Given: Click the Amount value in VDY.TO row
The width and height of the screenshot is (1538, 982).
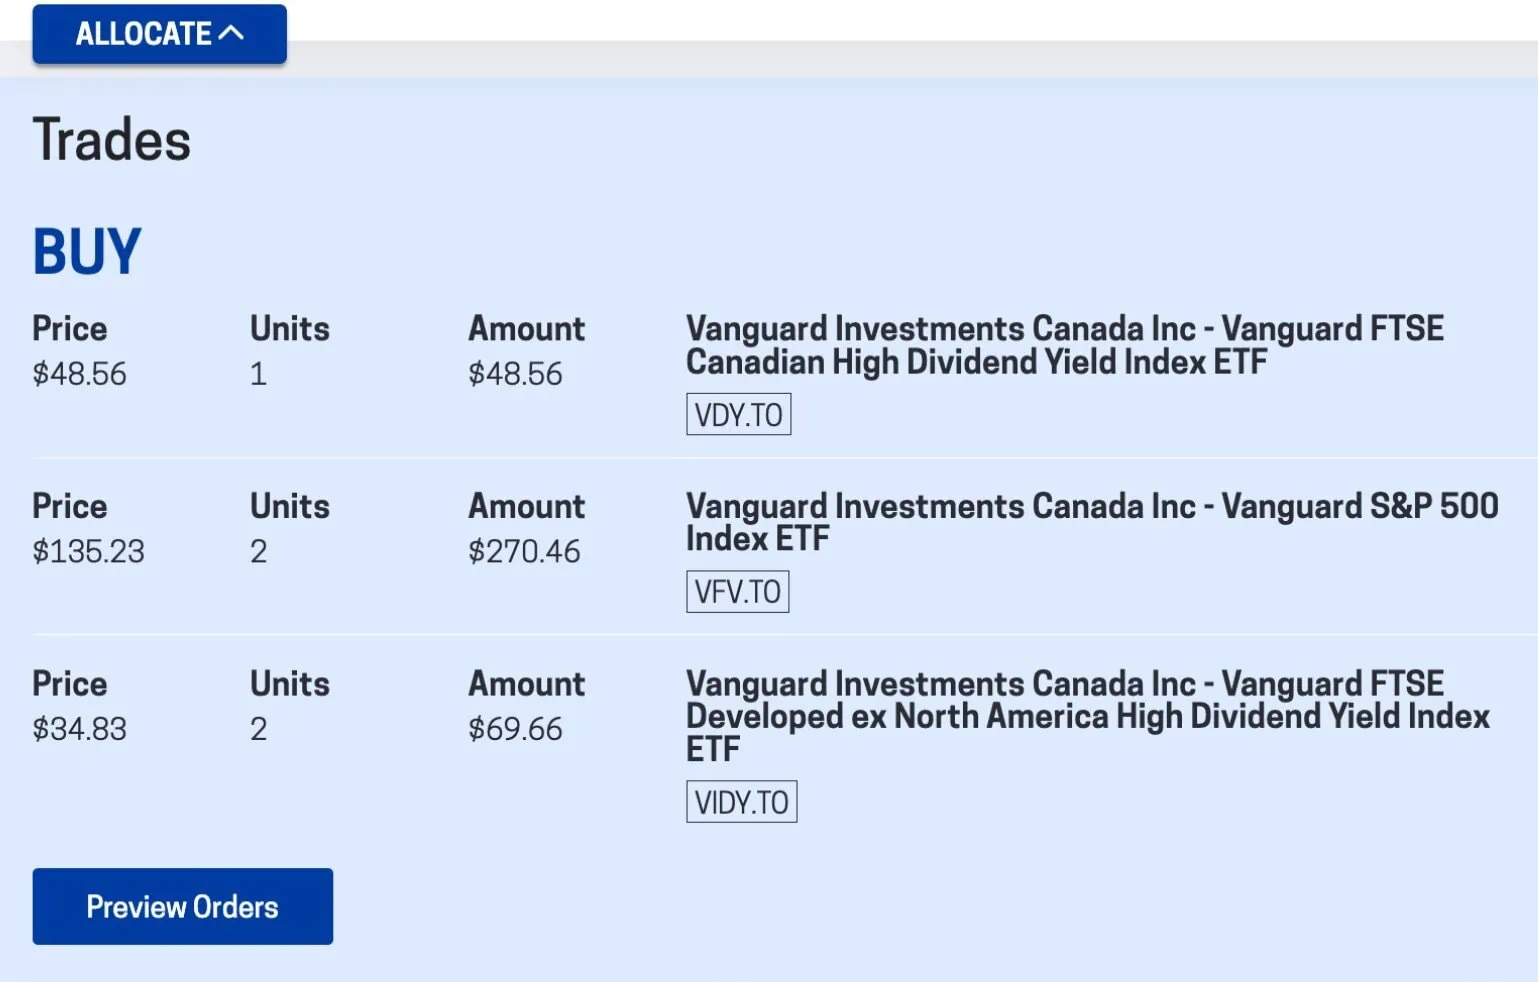Looking at the screenshot, I should [x=515, y=374].
